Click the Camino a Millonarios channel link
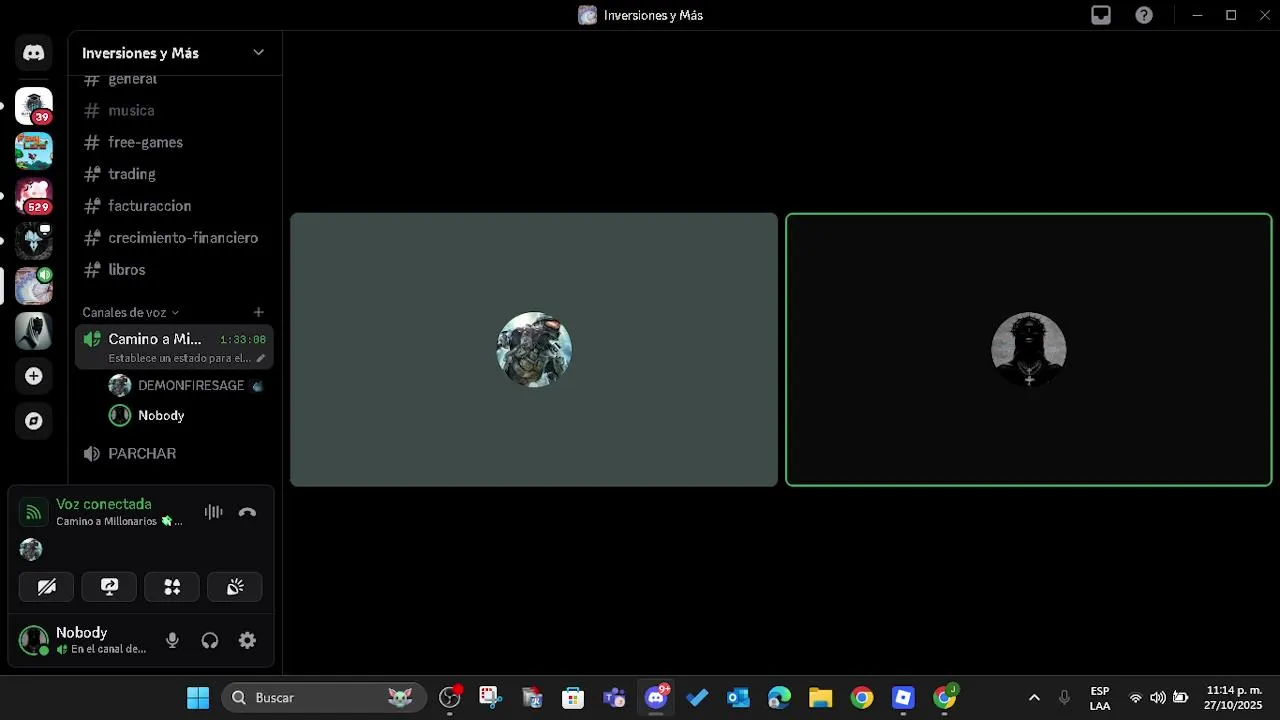The height and width of the screenshot is (720, 1280). coord(119,521)
